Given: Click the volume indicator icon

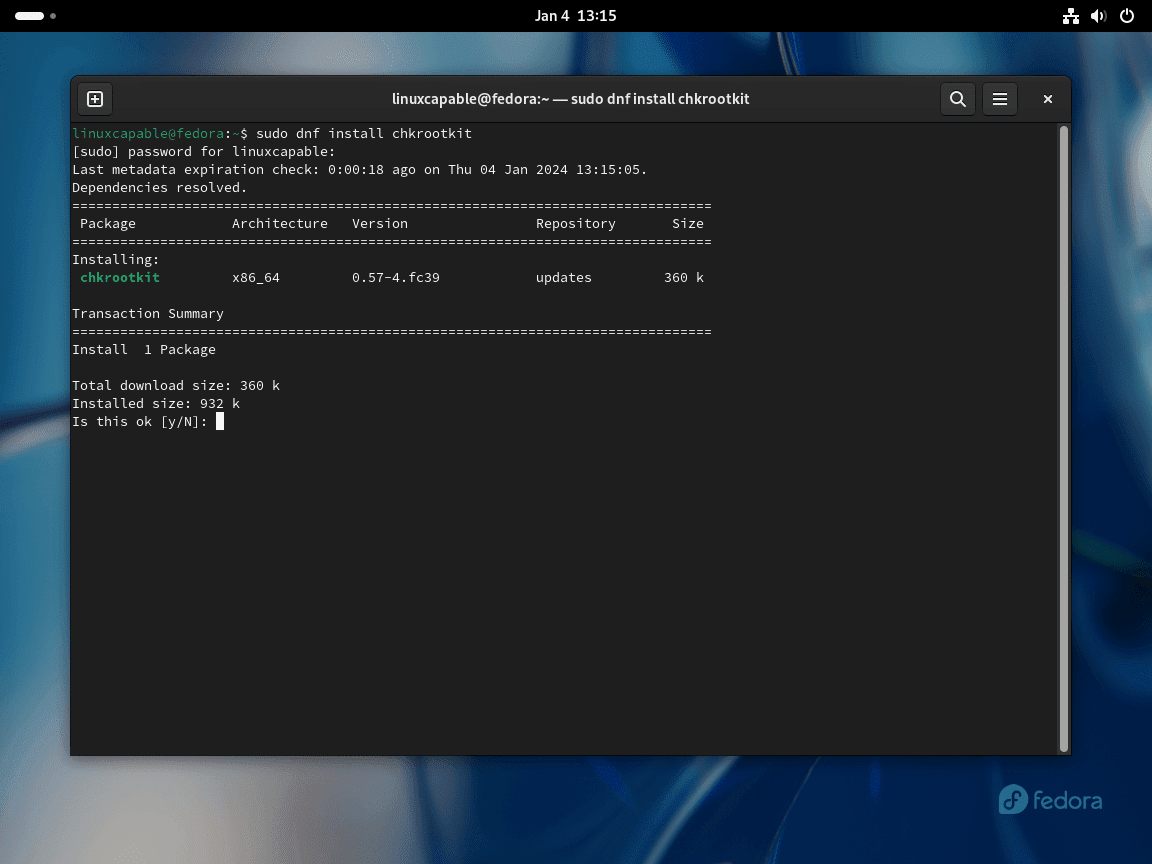Looking at the screenshot, I should point(1099,15).
